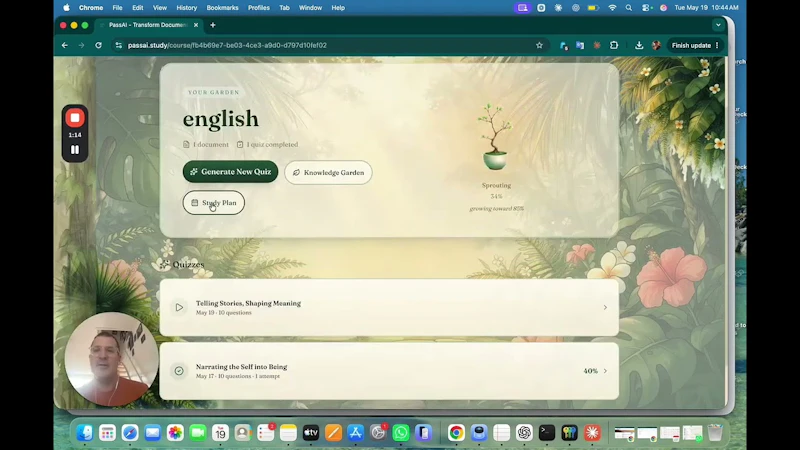Go forward in Chrome
This screenshot has width=800, height=450.
[x=82, y=45]
